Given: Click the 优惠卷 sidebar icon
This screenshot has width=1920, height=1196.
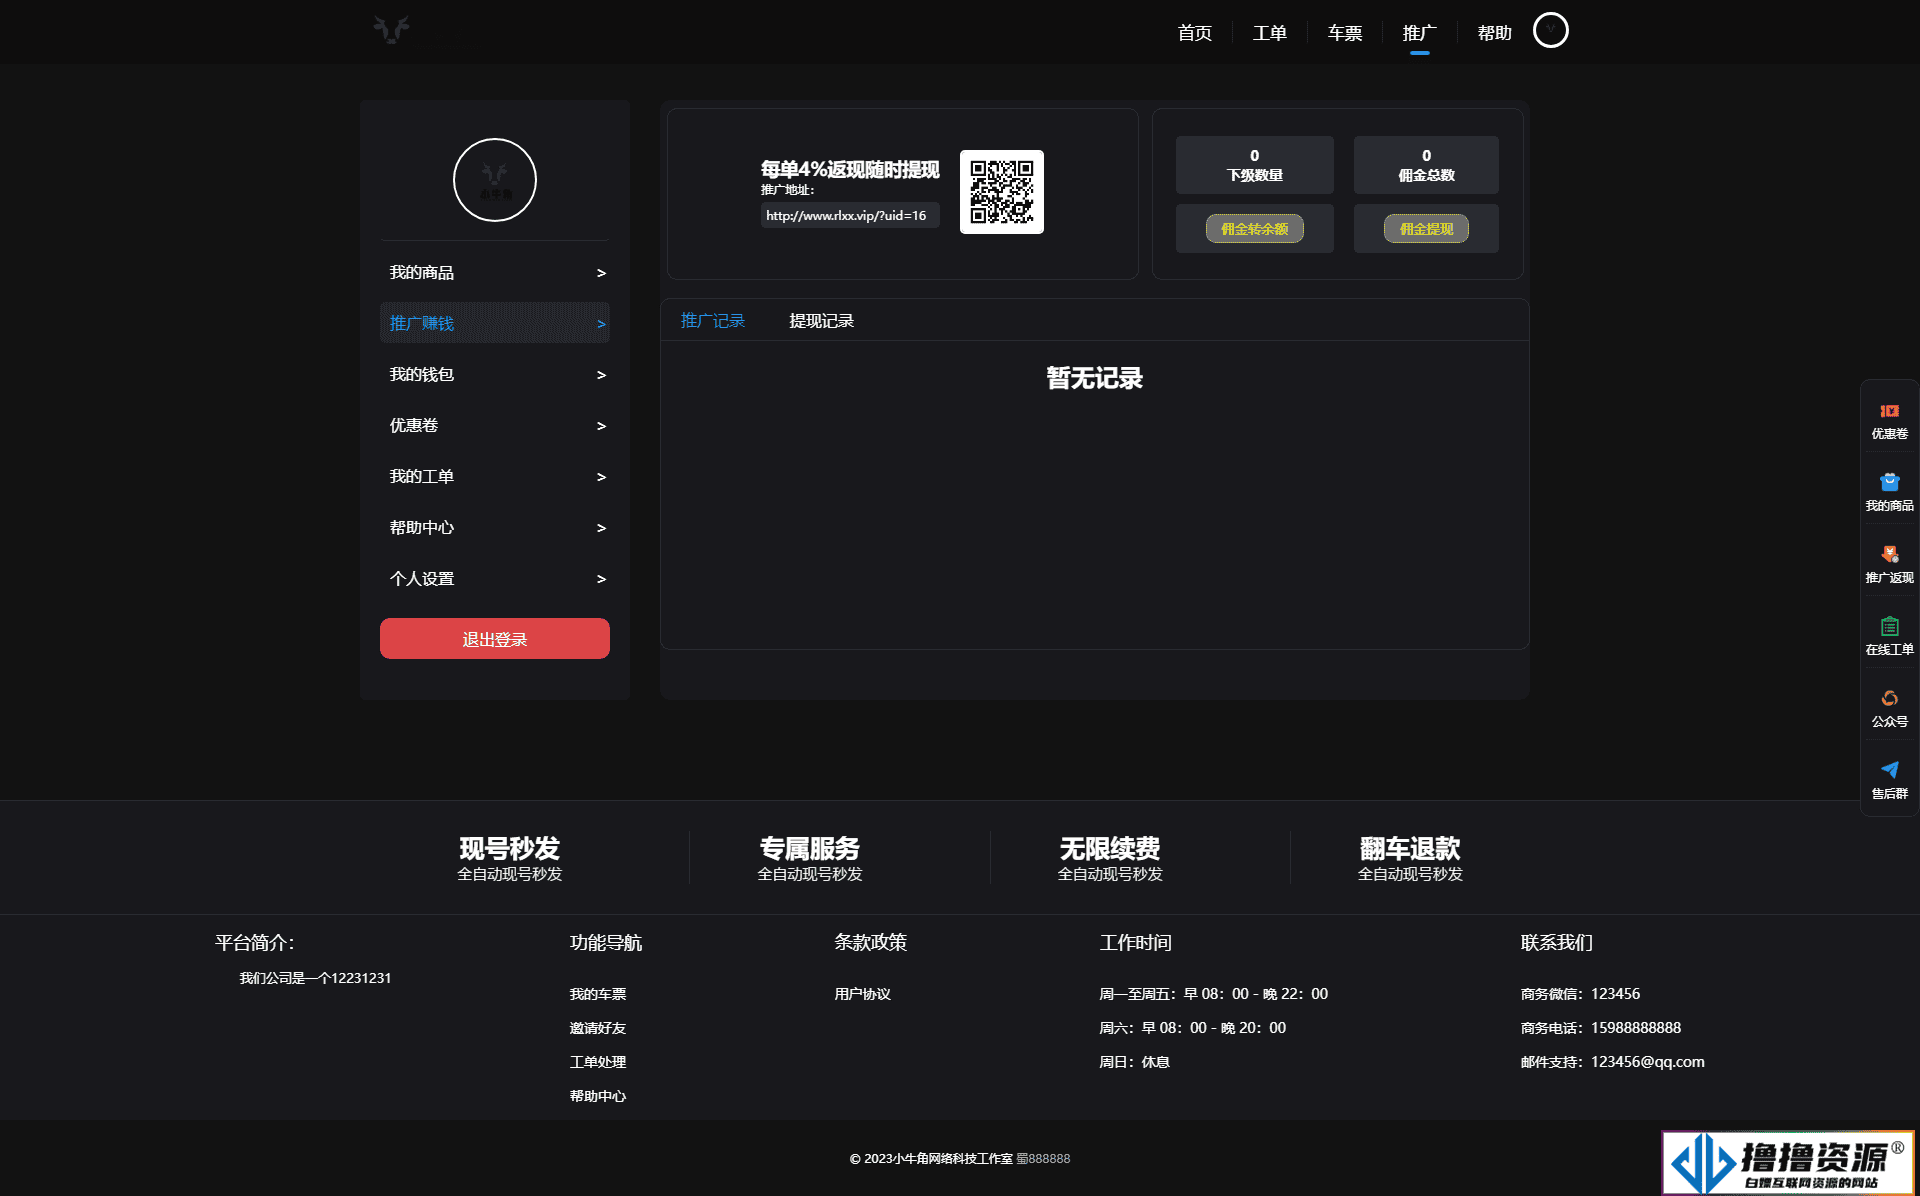Looking at the screenshot, I should pyautogui.click(x=1890, y=420).
